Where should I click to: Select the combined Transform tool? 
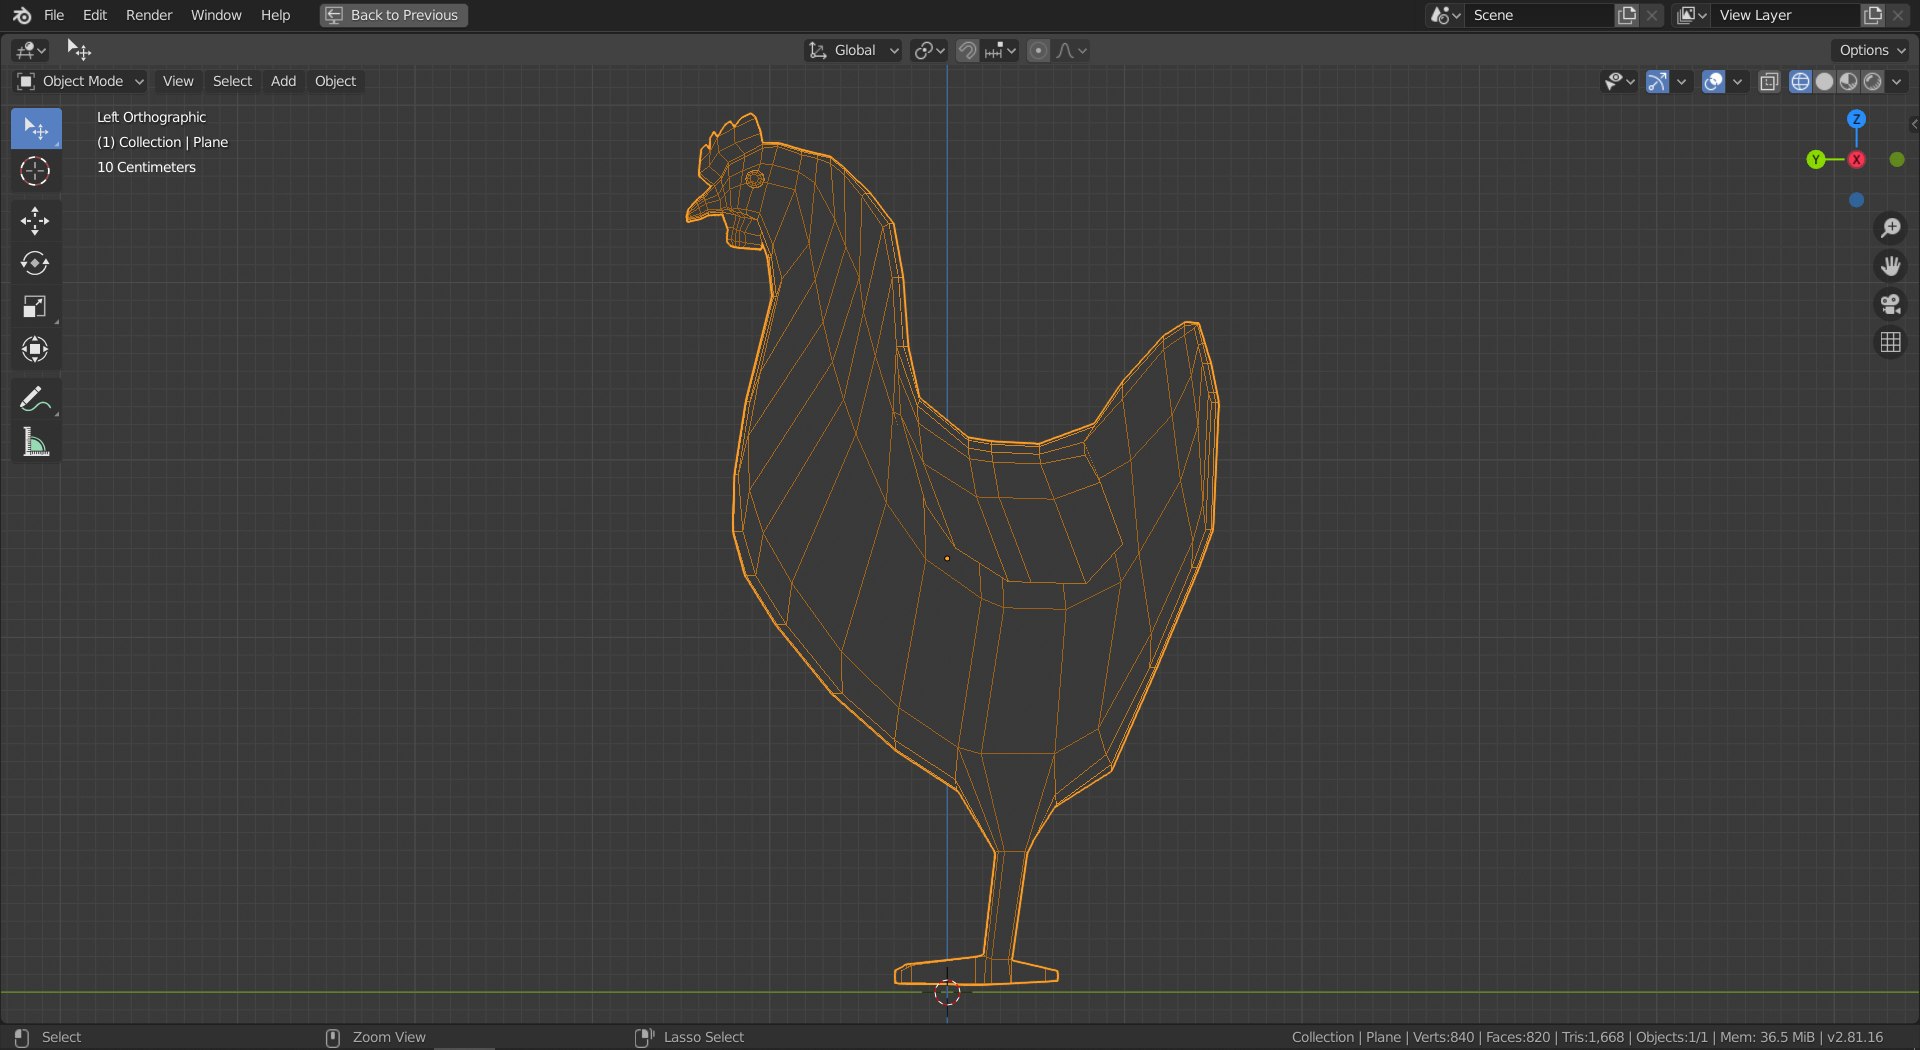[x=35, y=349]
